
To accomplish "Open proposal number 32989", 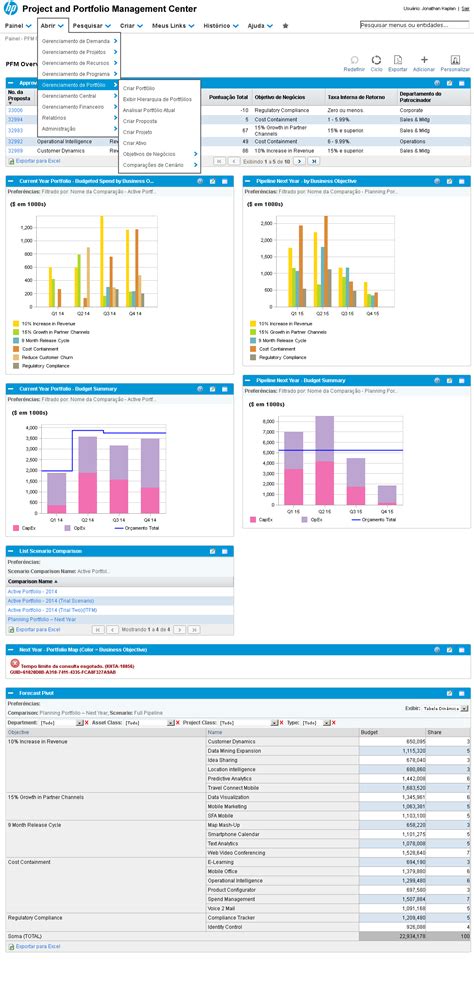I will point(15,151).
